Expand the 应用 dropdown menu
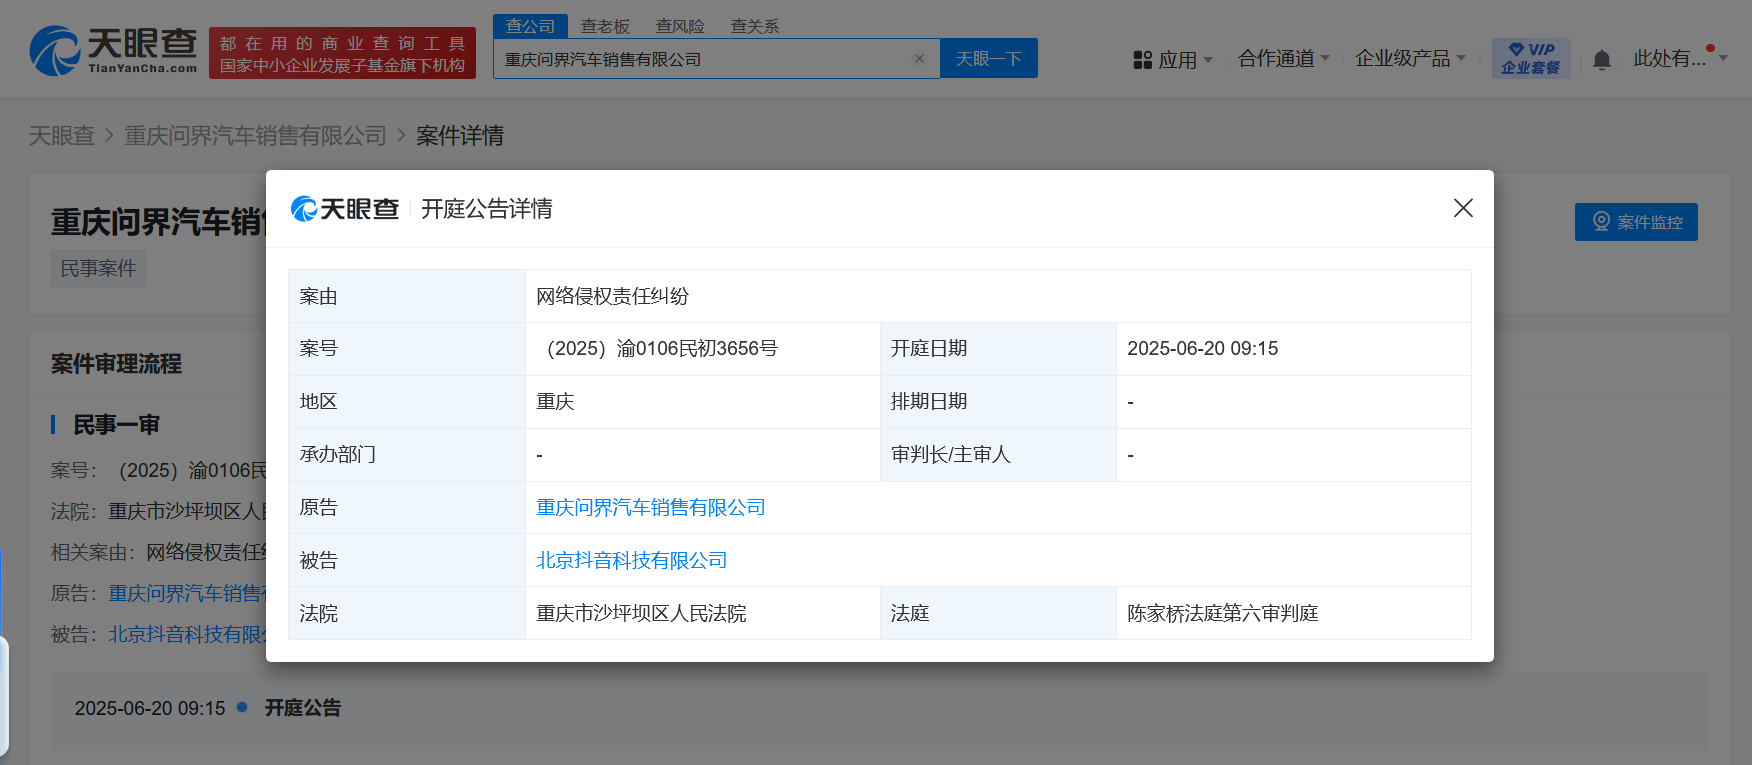Screen dimensions: 1752x765 [1173, 60]
